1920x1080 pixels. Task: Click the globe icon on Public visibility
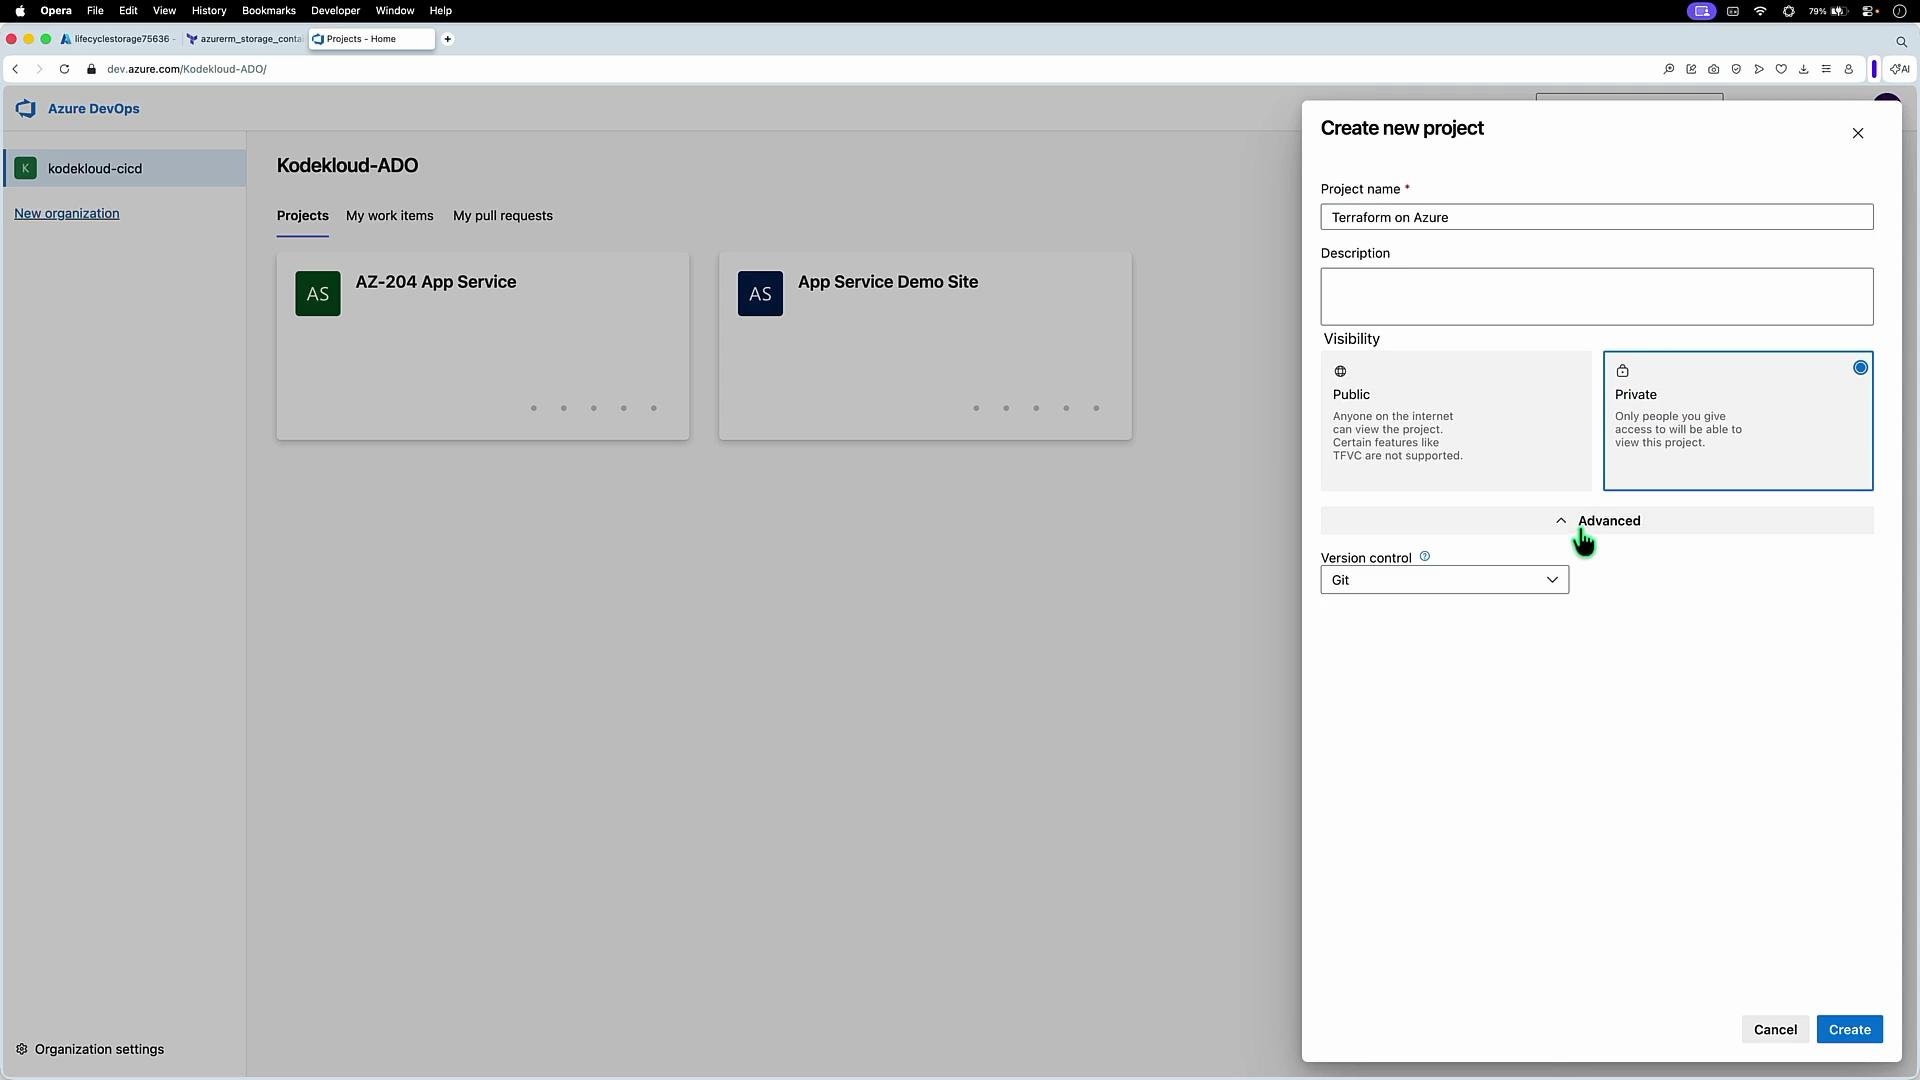point(1340,372)
